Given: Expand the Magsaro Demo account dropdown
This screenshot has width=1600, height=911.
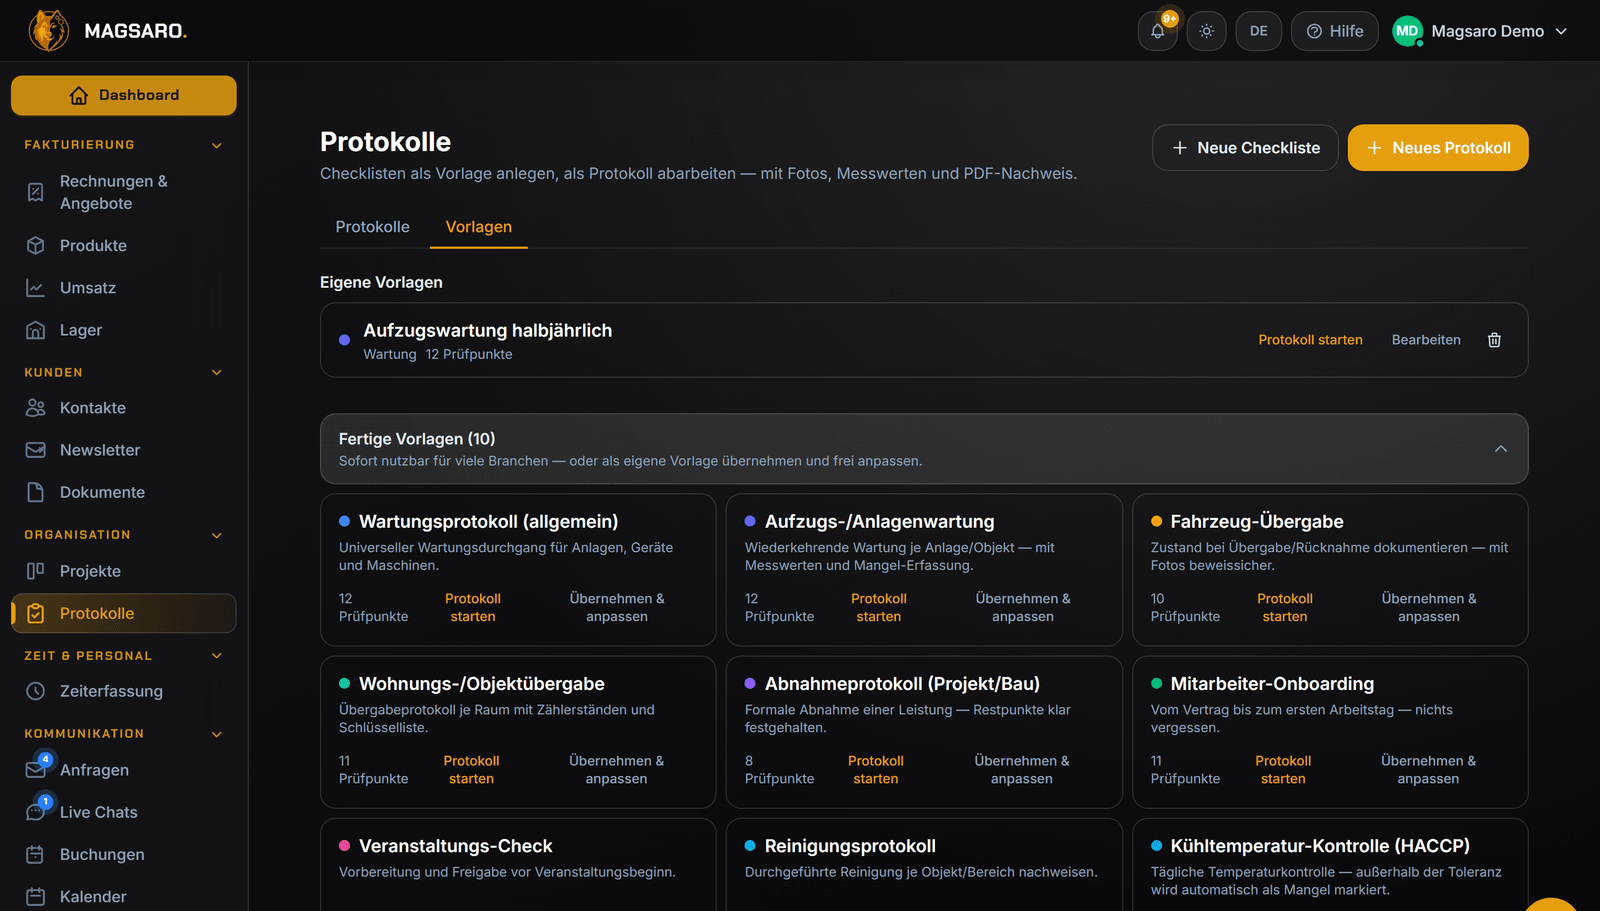Looking at the screenshot, I should coord(1481,31).
